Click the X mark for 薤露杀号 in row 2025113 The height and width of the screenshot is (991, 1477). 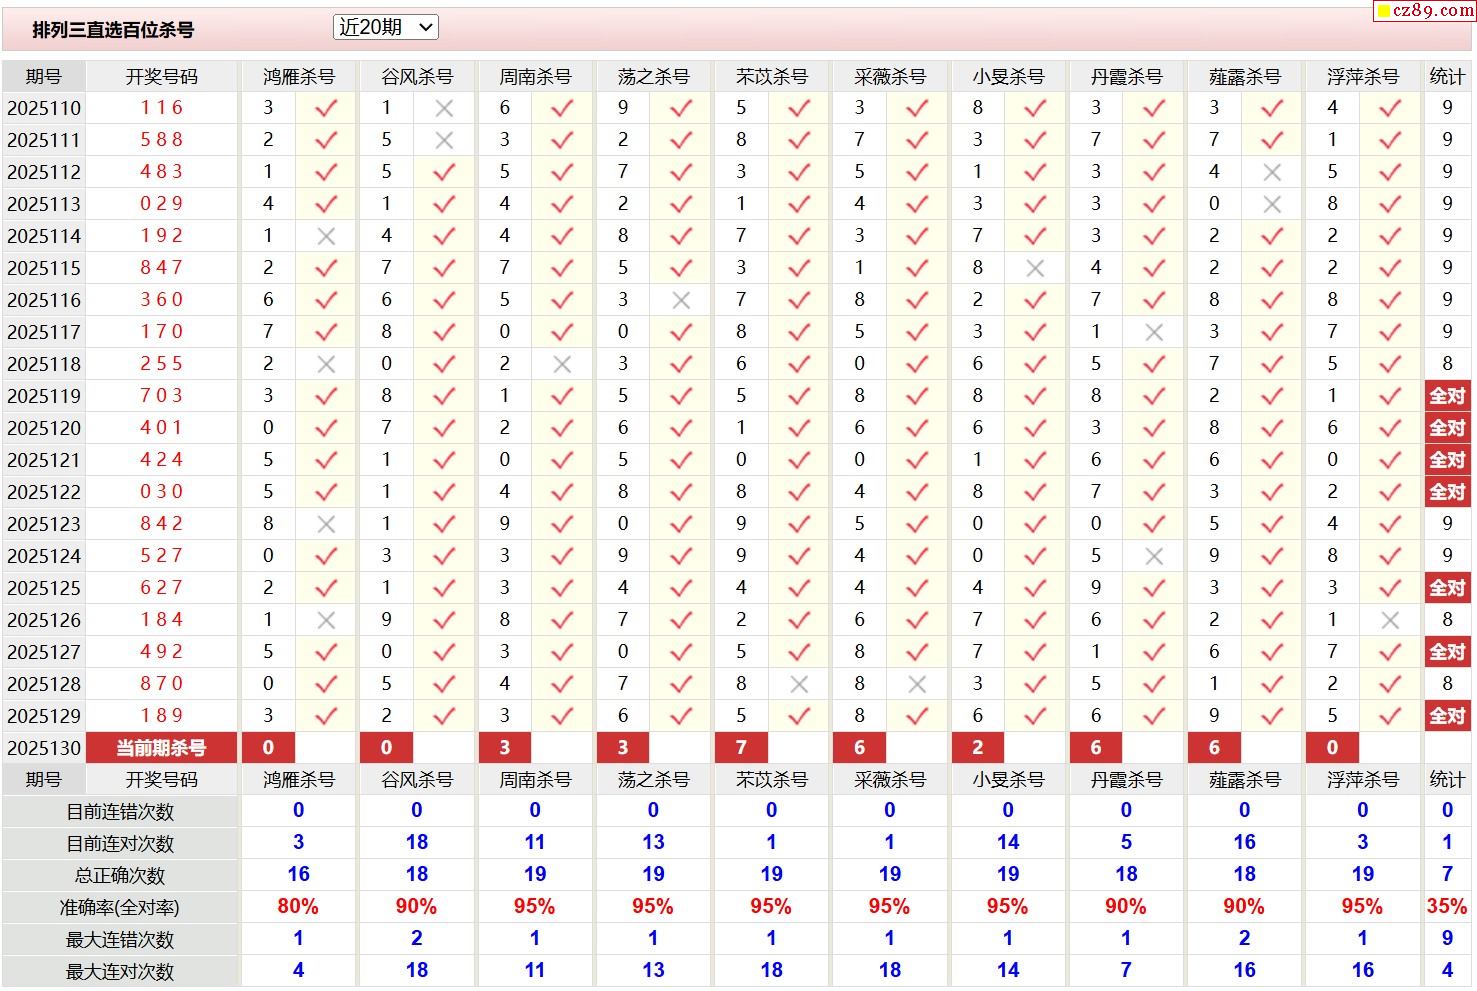tap(1272, 204)
